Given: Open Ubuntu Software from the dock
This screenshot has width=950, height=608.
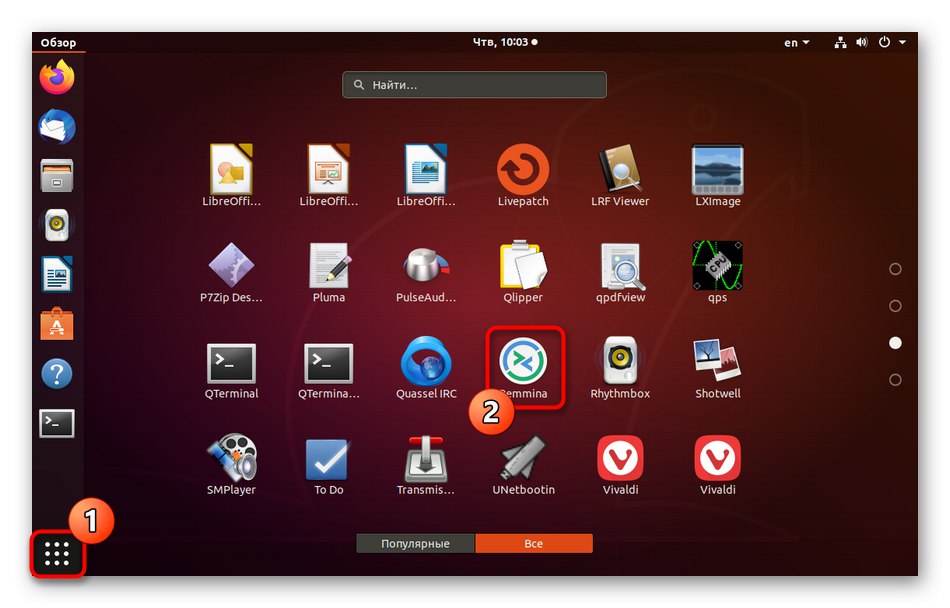Looking at the screenshot, I should pos(57,324).
